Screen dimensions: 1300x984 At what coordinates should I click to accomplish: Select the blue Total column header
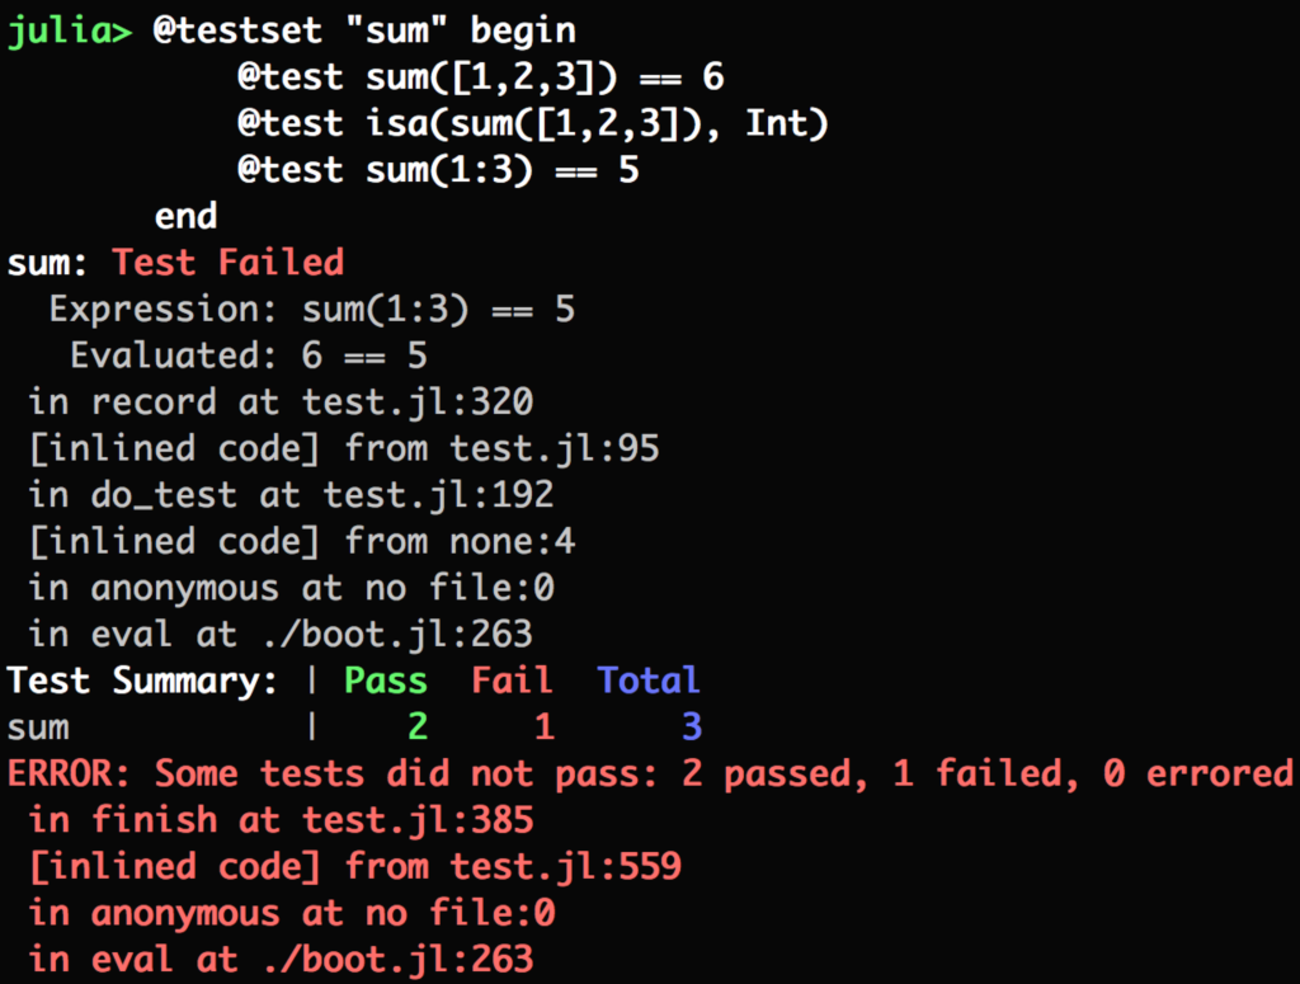(x=648, y=681)
